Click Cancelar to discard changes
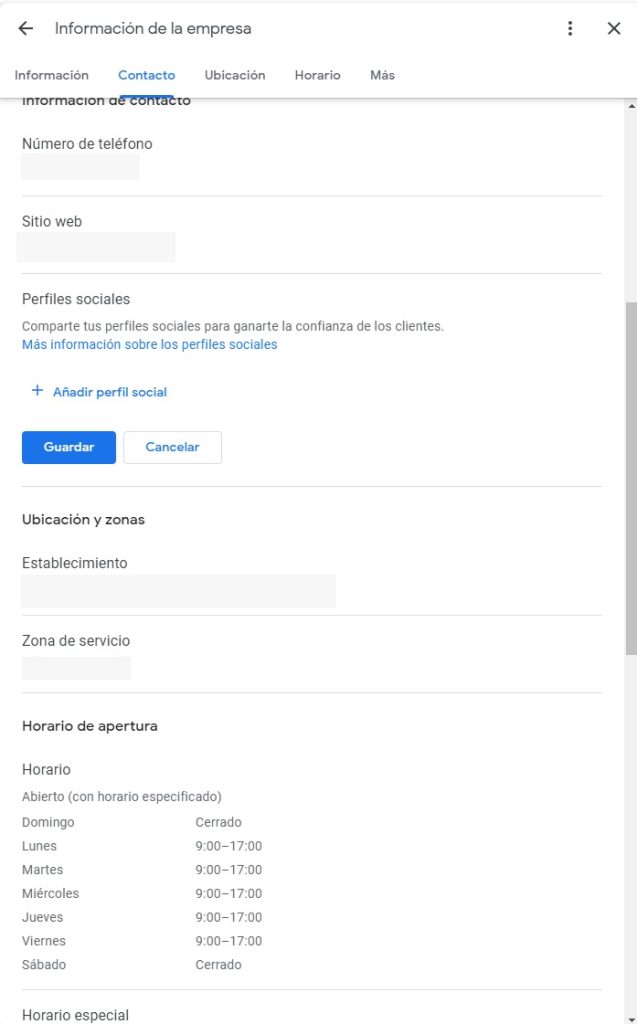The image size is (637, 1024). pyautogui.click(x=172, y=447)
